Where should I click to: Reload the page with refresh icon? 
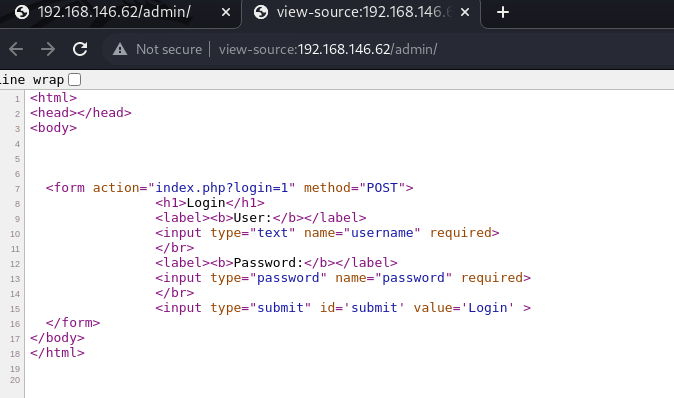(80, 49)
